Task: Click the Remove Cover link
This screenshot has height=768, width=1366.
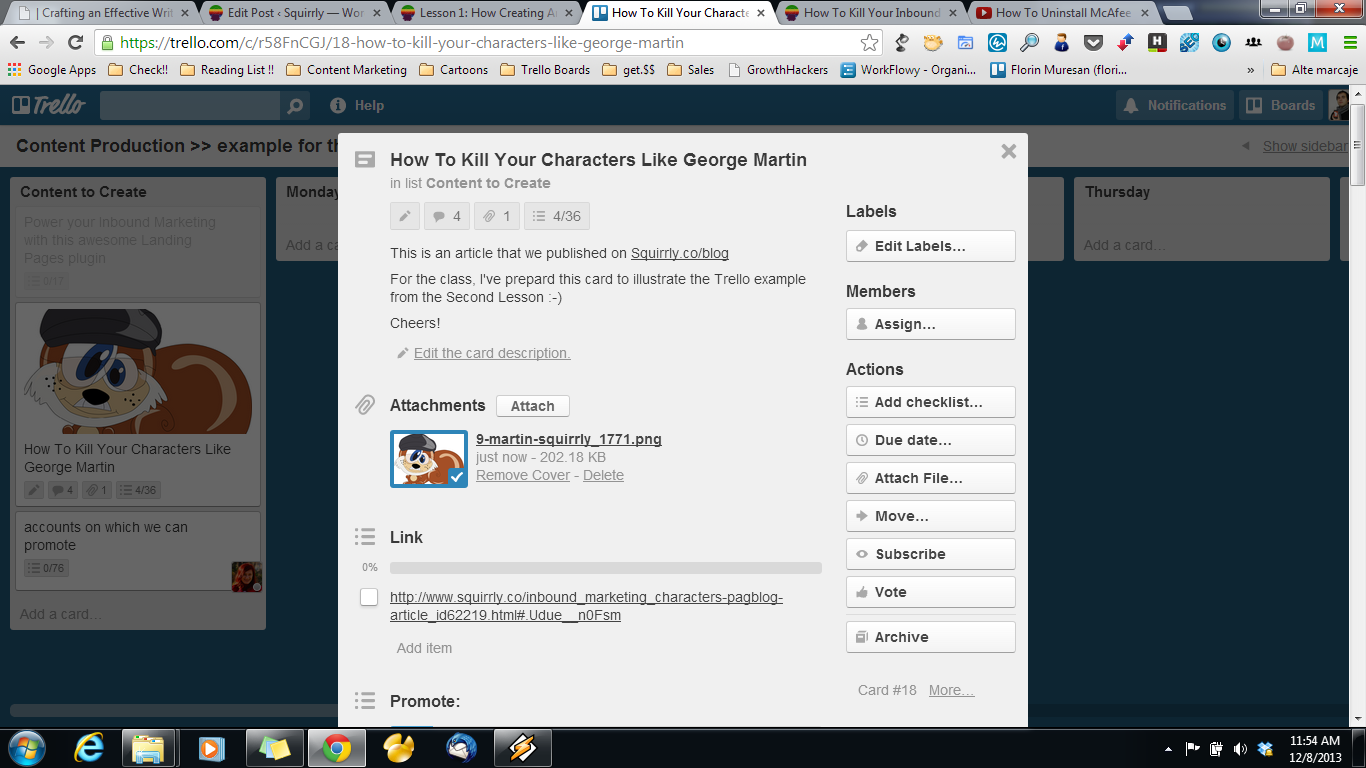Action: click(x=523, y=475)
